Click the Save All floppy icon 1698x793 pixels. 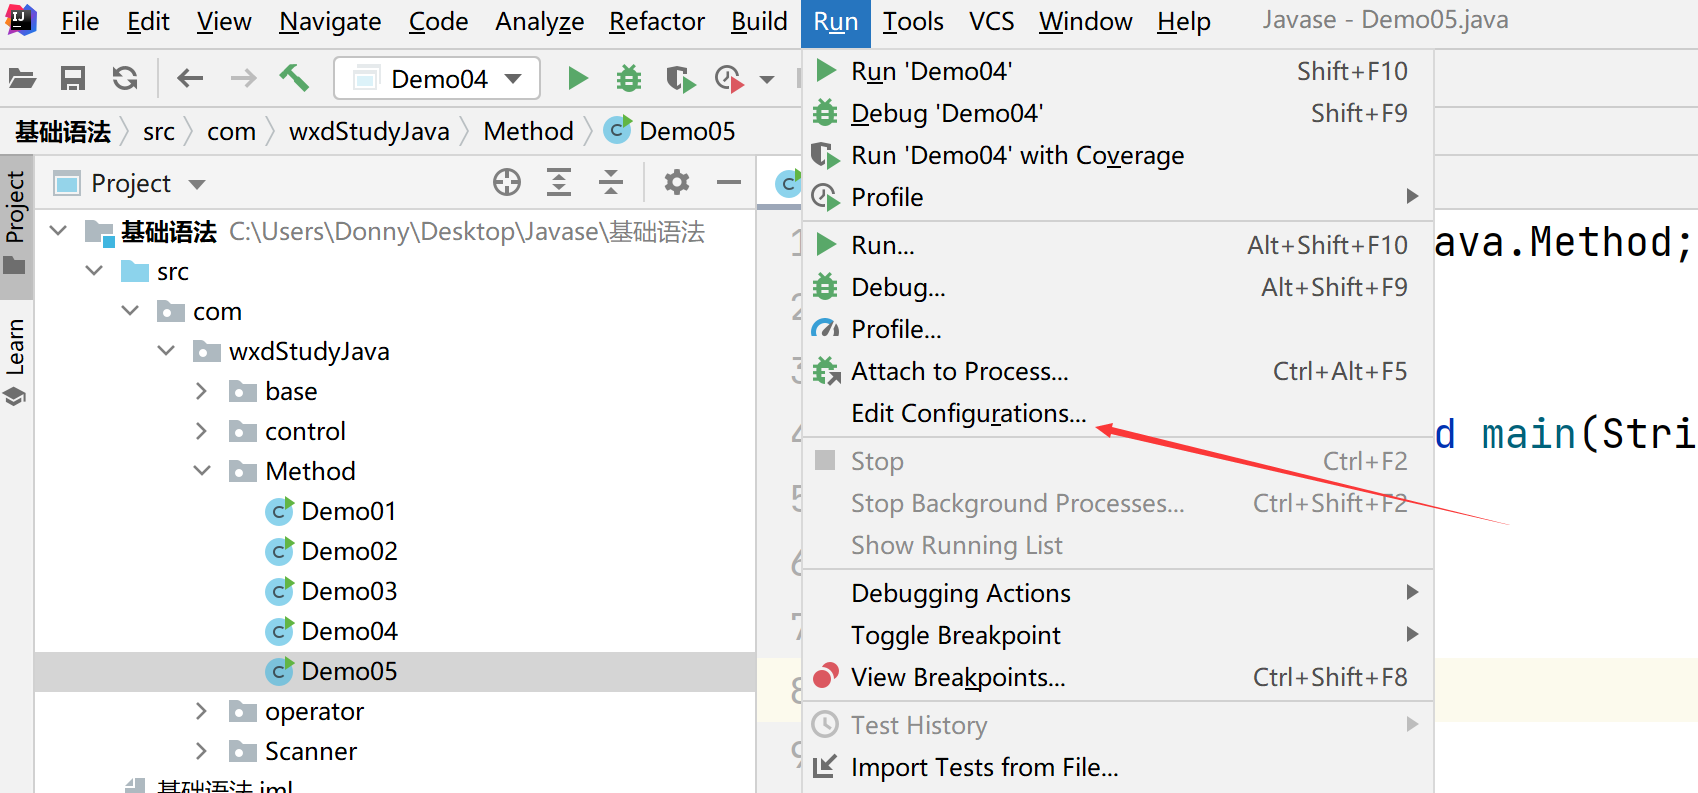73,78
